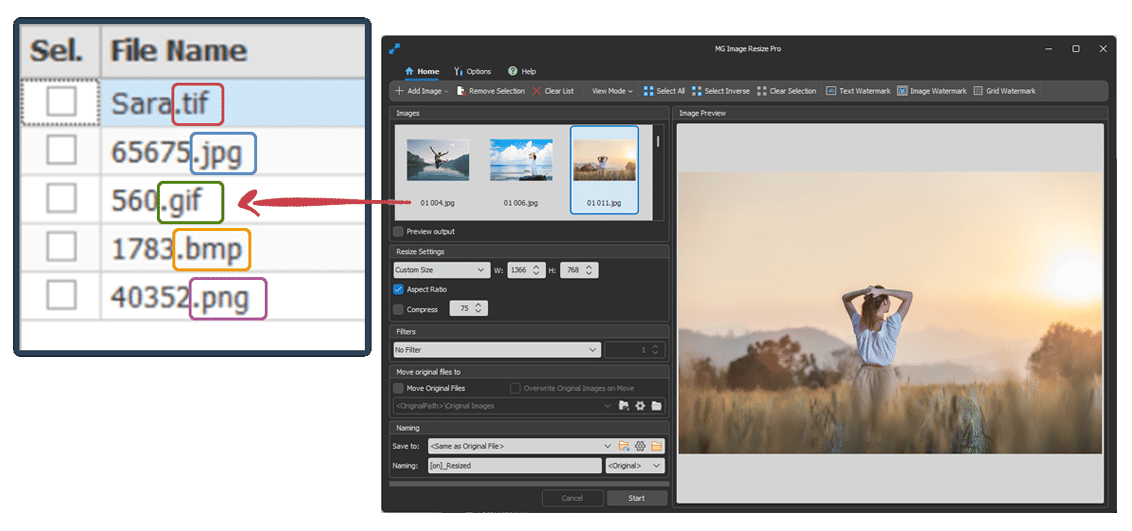Open the Grid Watermark tool
The width and height of the screenshot is (1132, 531).
pyautogui.click(x=1004, y=91)
